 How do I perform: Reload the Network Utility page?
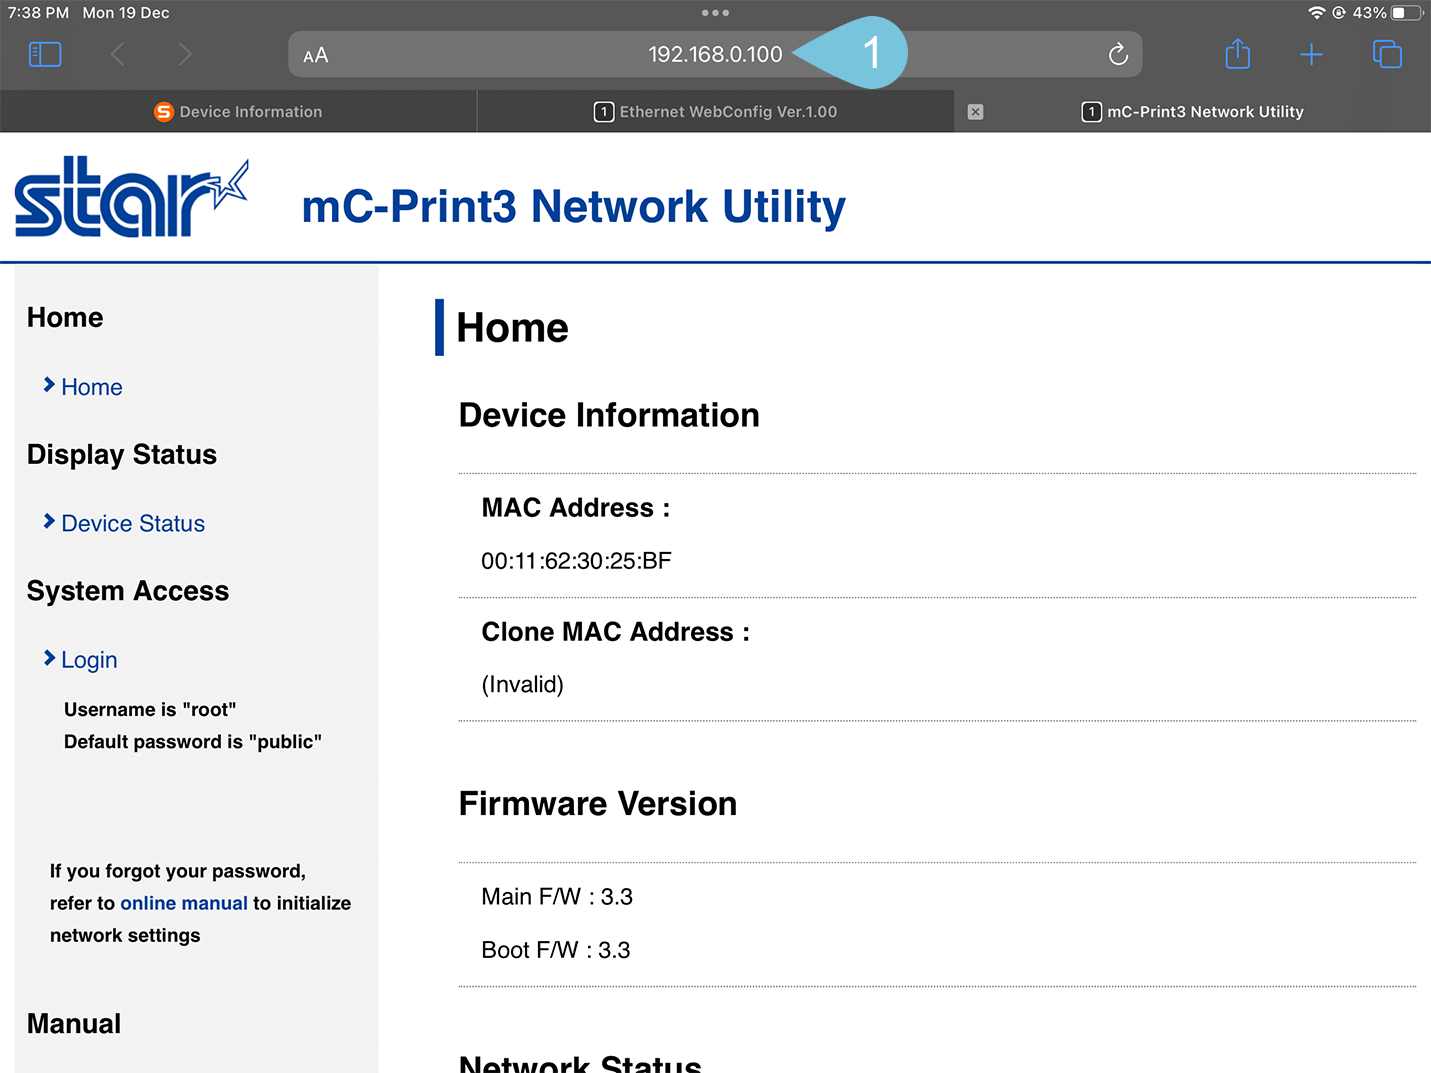1117,54
